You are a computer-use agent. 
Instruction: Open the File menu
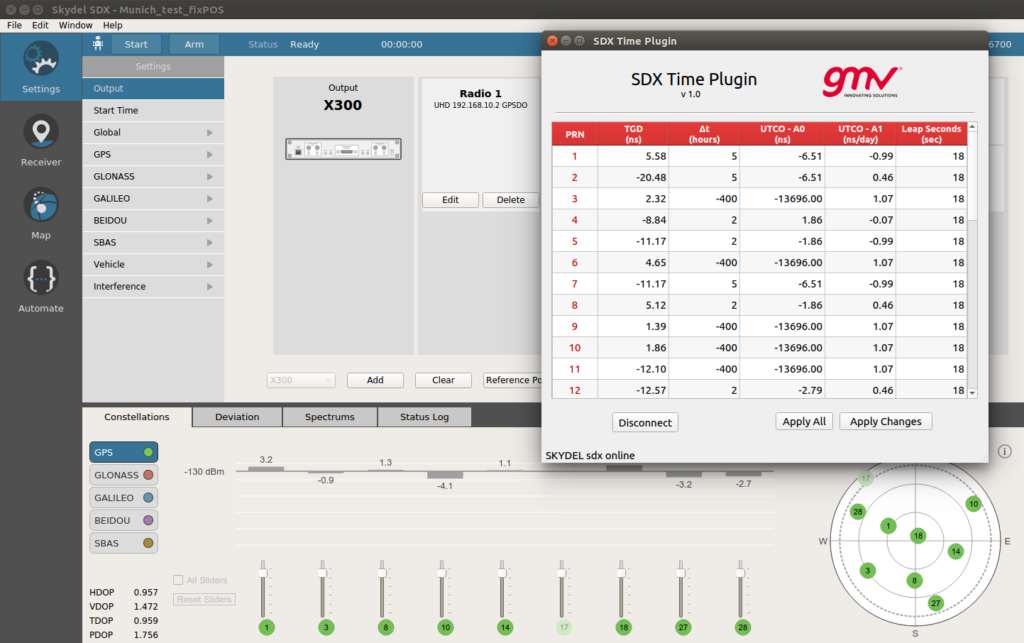click(x=14, y=24)
